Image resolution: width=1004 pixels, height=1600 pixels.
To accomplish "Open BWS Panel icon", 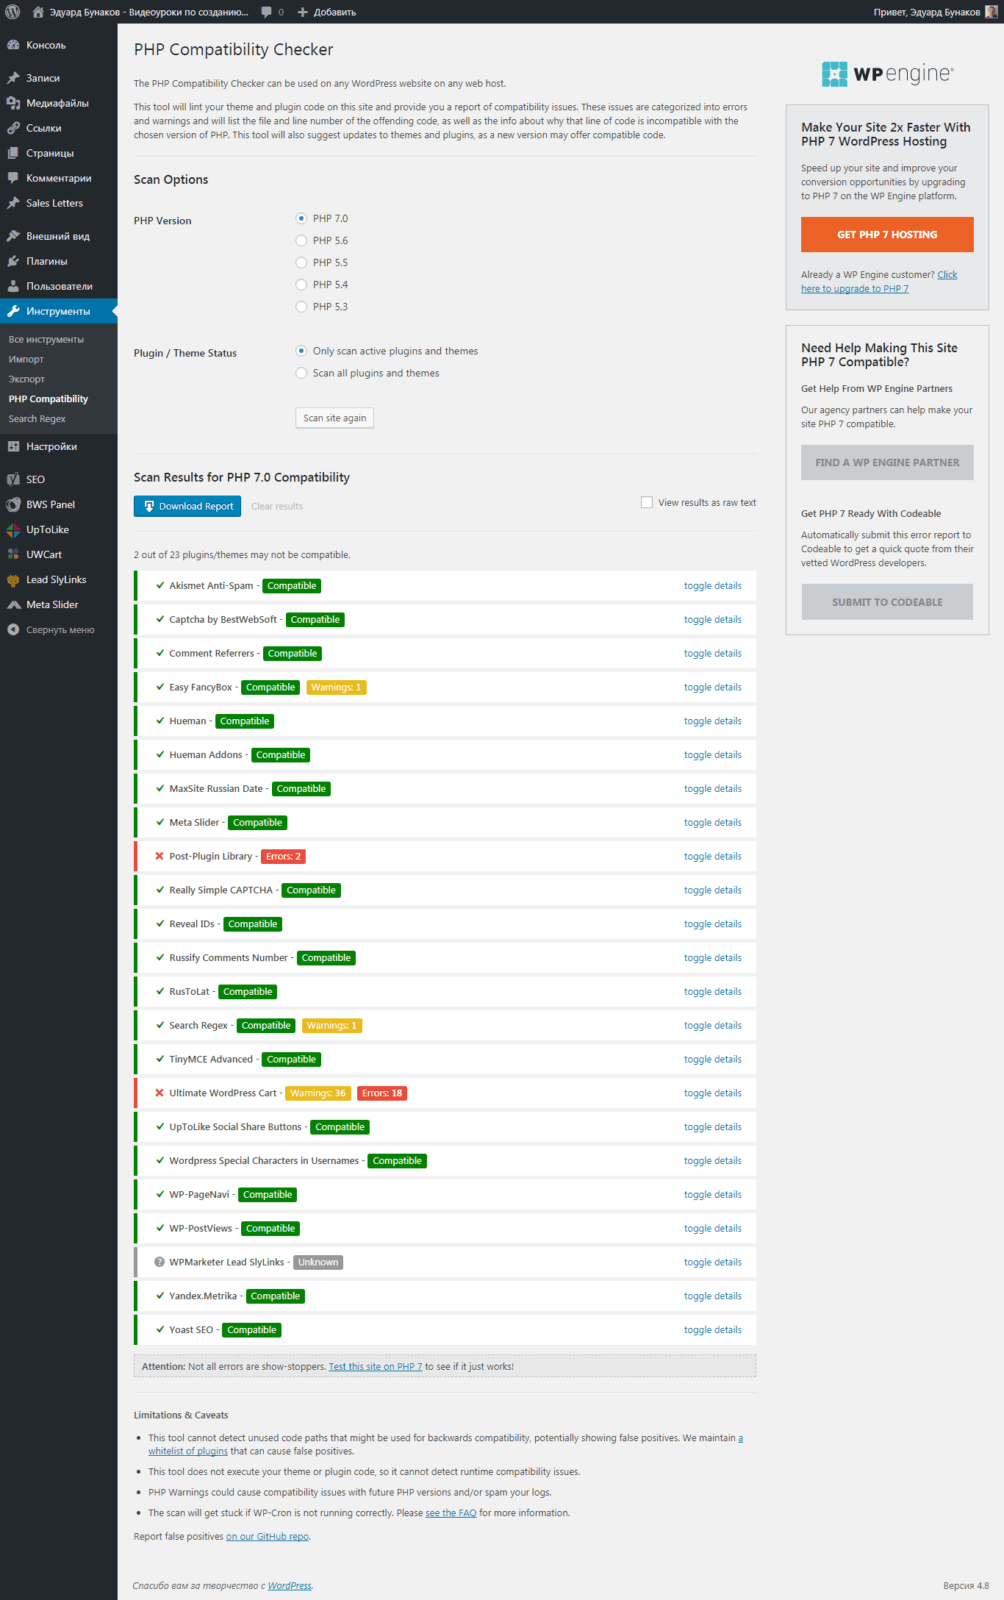I will click(x=13, y=504).
